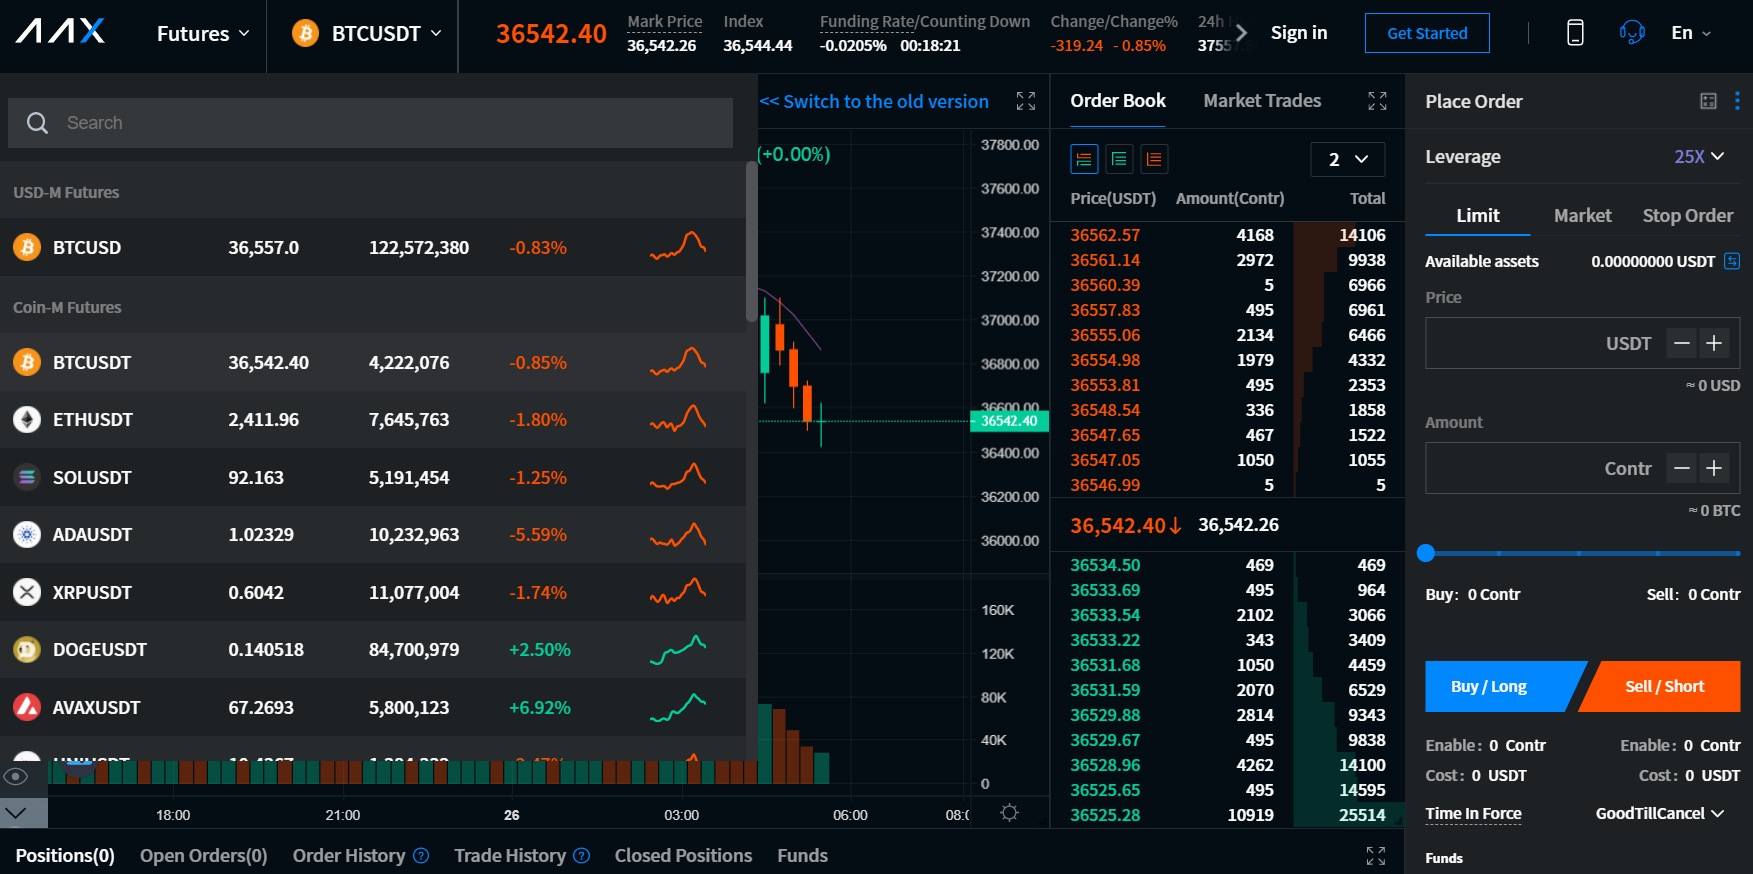Select the SOLUSDT contract row

point(372,477)
